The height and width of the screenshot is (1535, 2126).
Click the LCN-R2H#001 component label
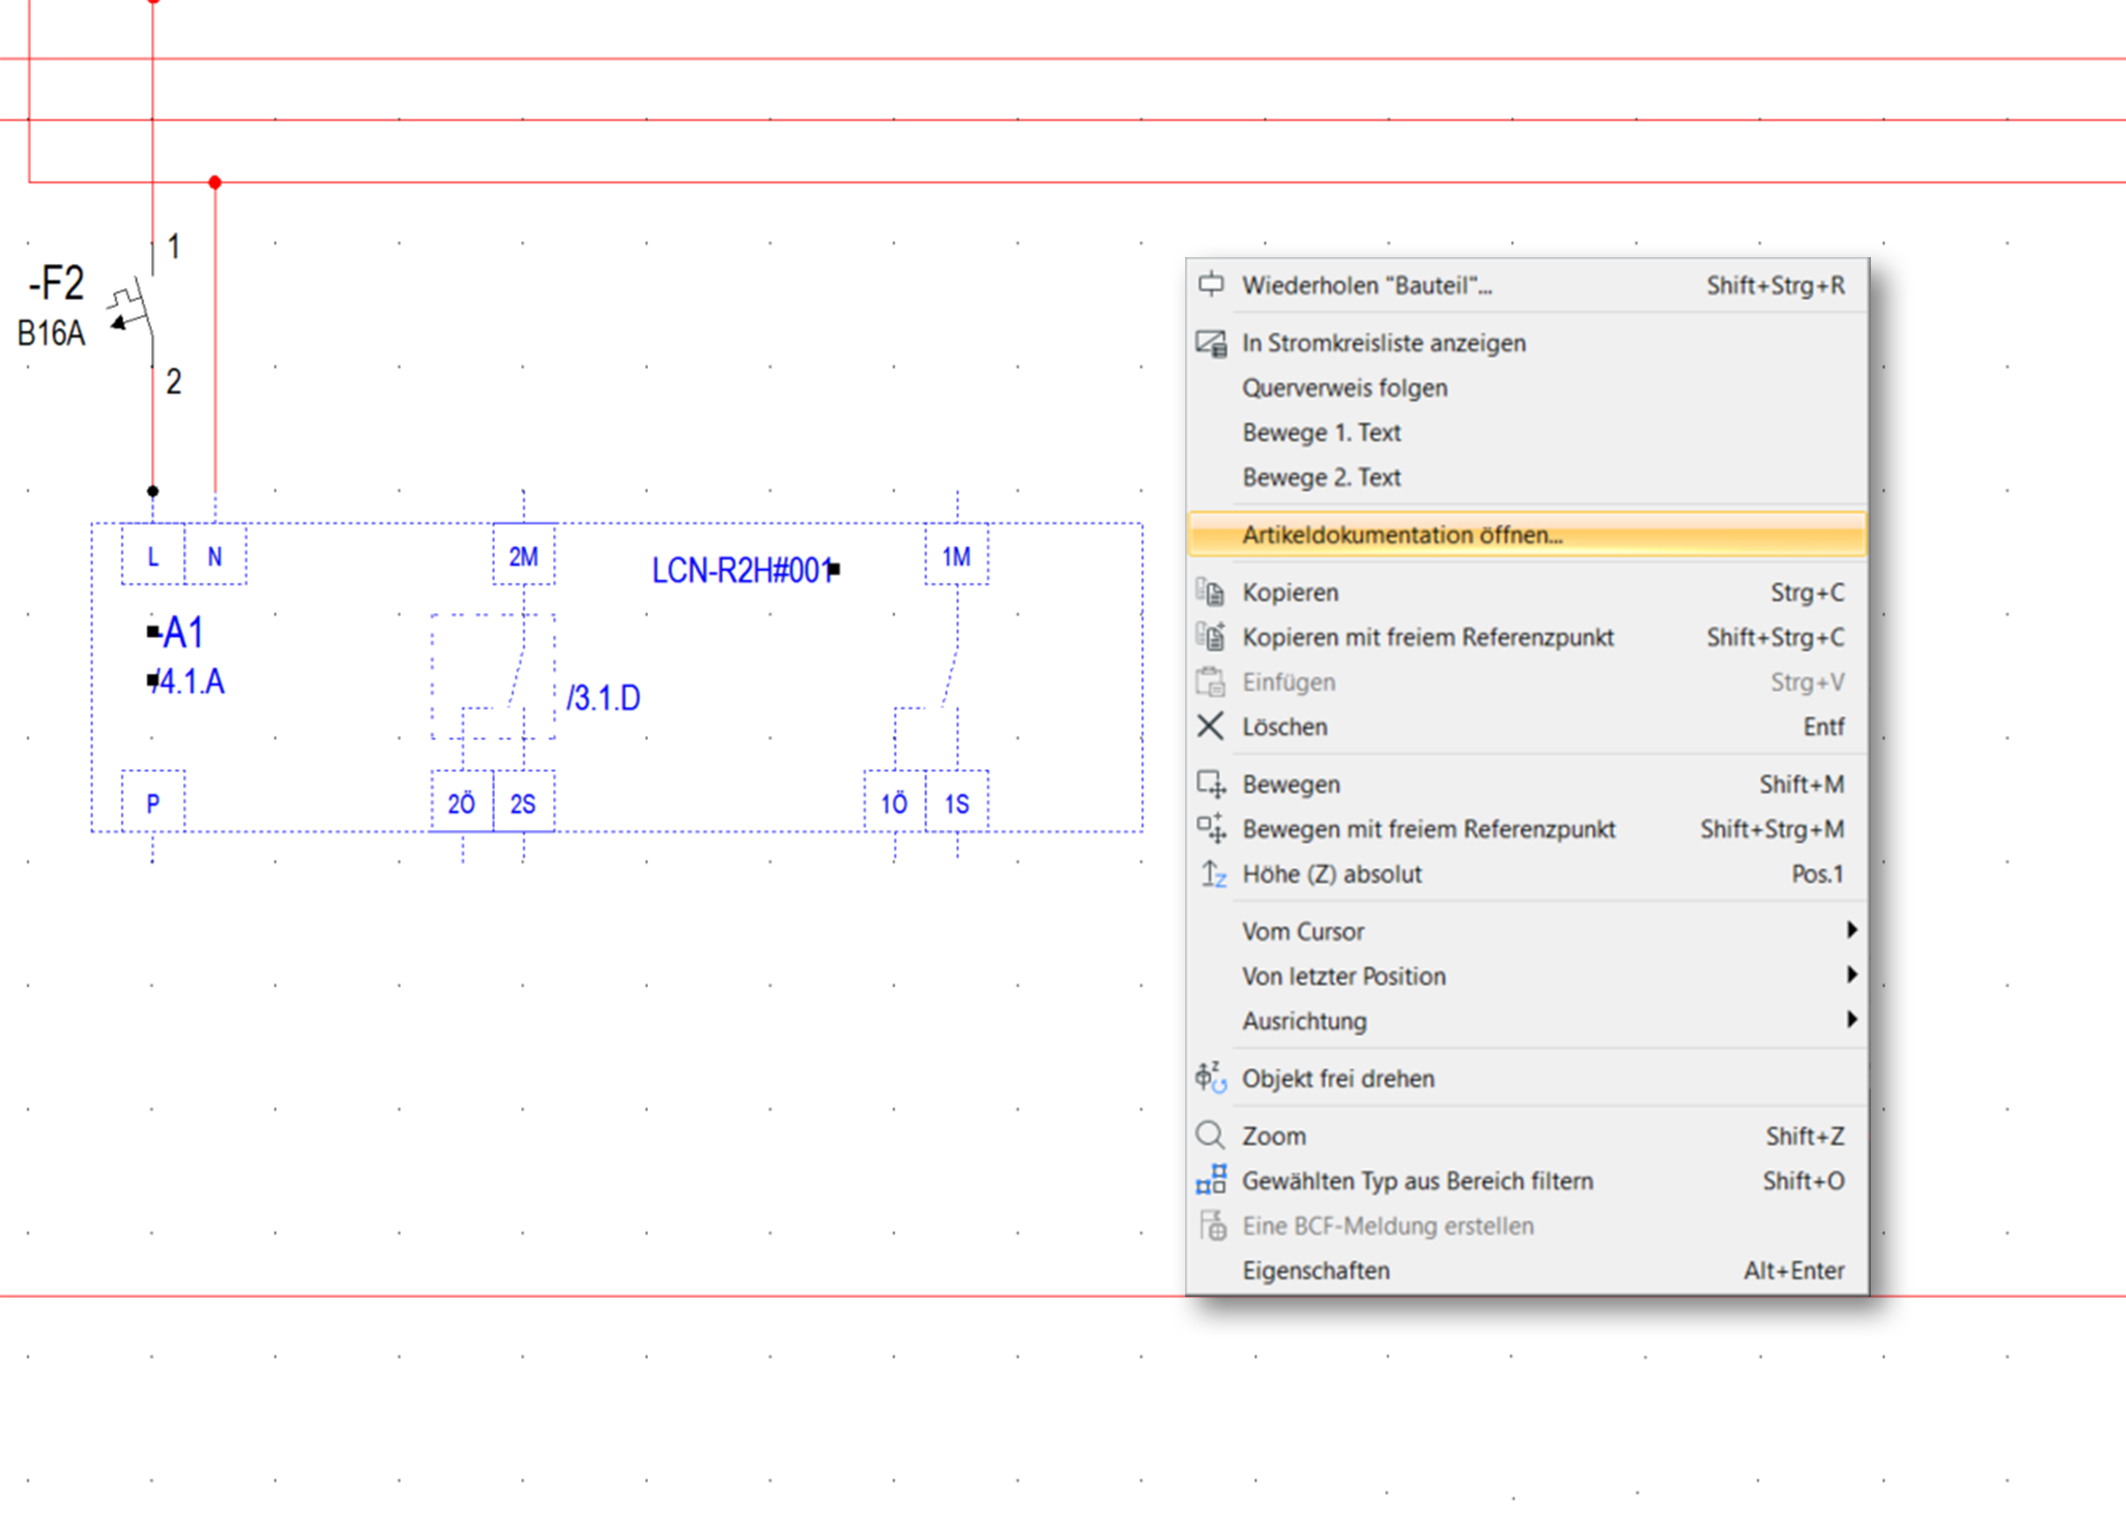(x=741, y=571)
